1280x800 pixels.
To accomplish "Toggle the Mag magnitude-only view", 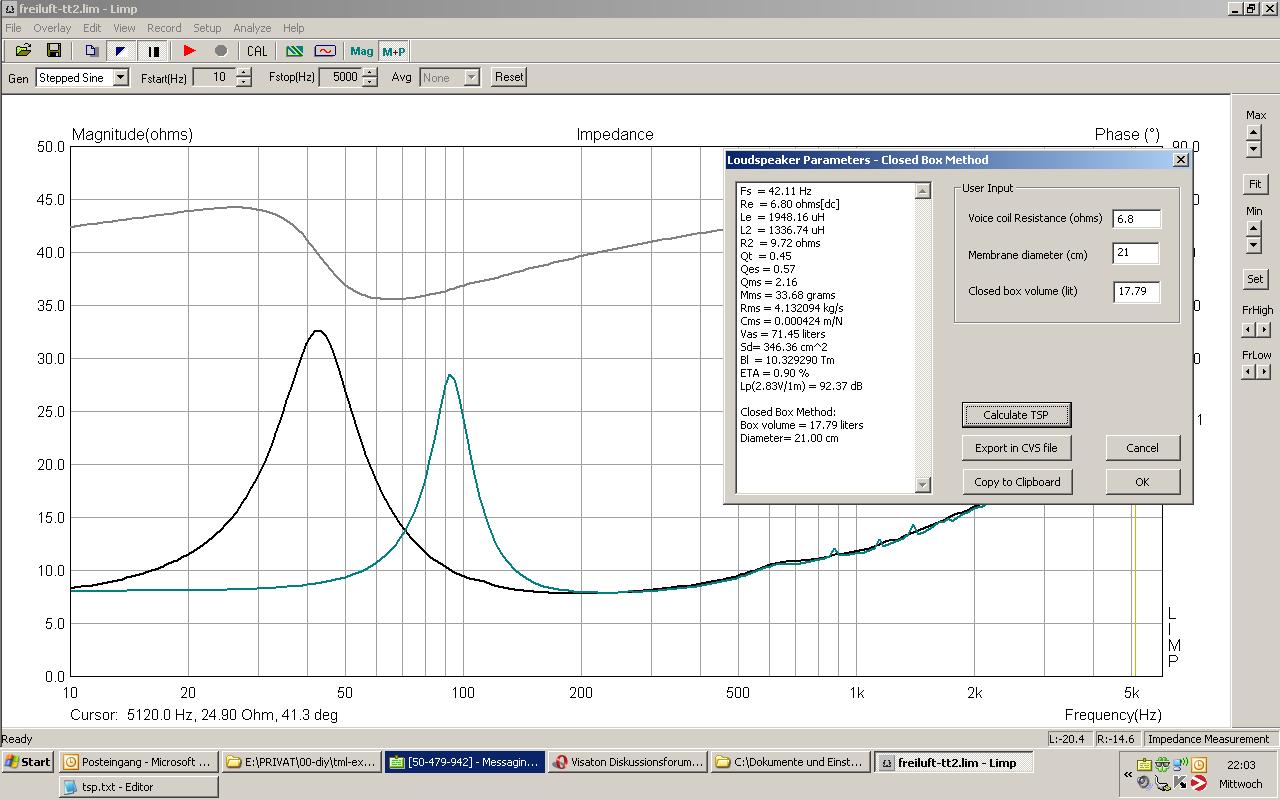I will click(x=361, y=51).
